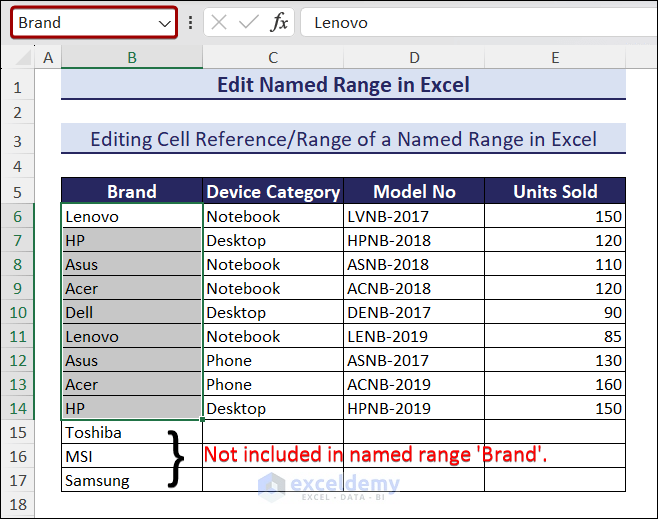Select row 15 header
This screenshot has width=658, height=519.
(x=17, y=432)
